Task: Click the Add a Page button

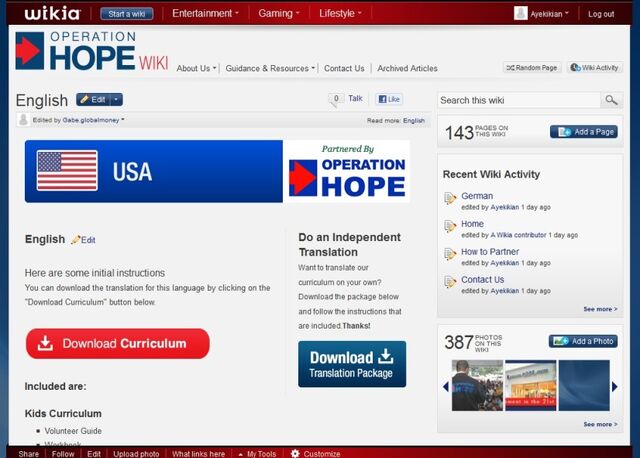Action: pyautogui.click(x=584, y=132)
